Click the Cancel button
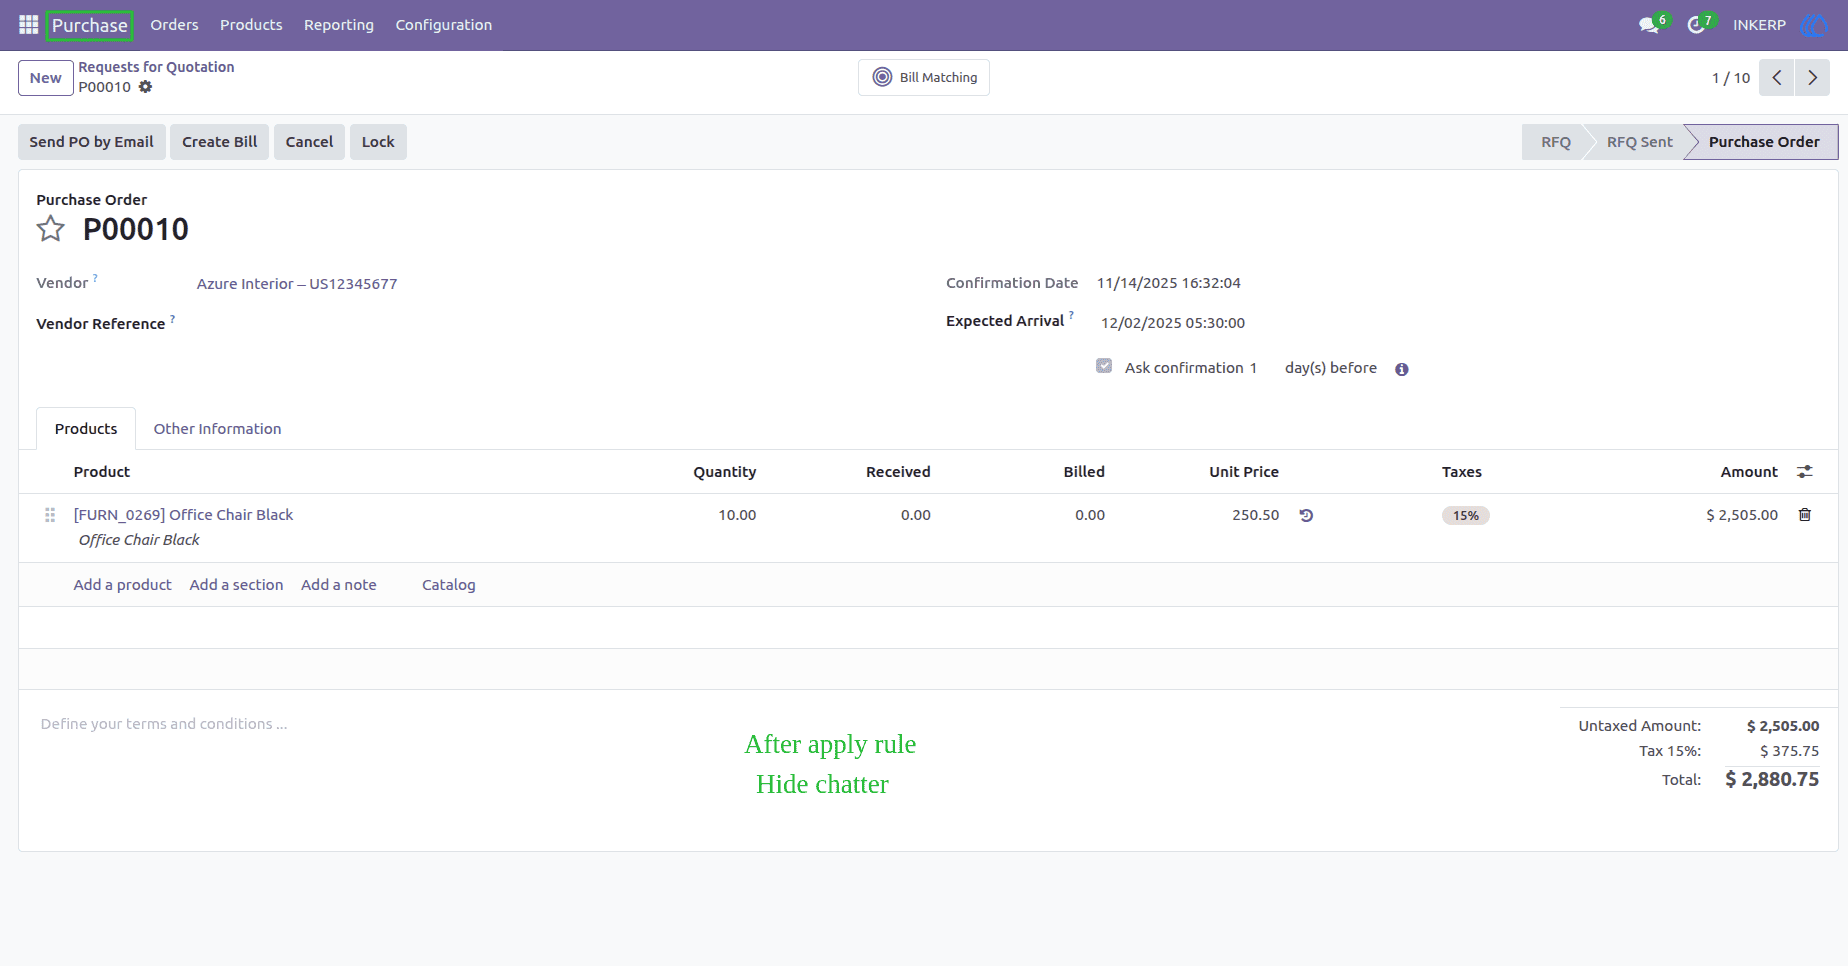This screenshot has width=1848, height=966. [309, 142]
